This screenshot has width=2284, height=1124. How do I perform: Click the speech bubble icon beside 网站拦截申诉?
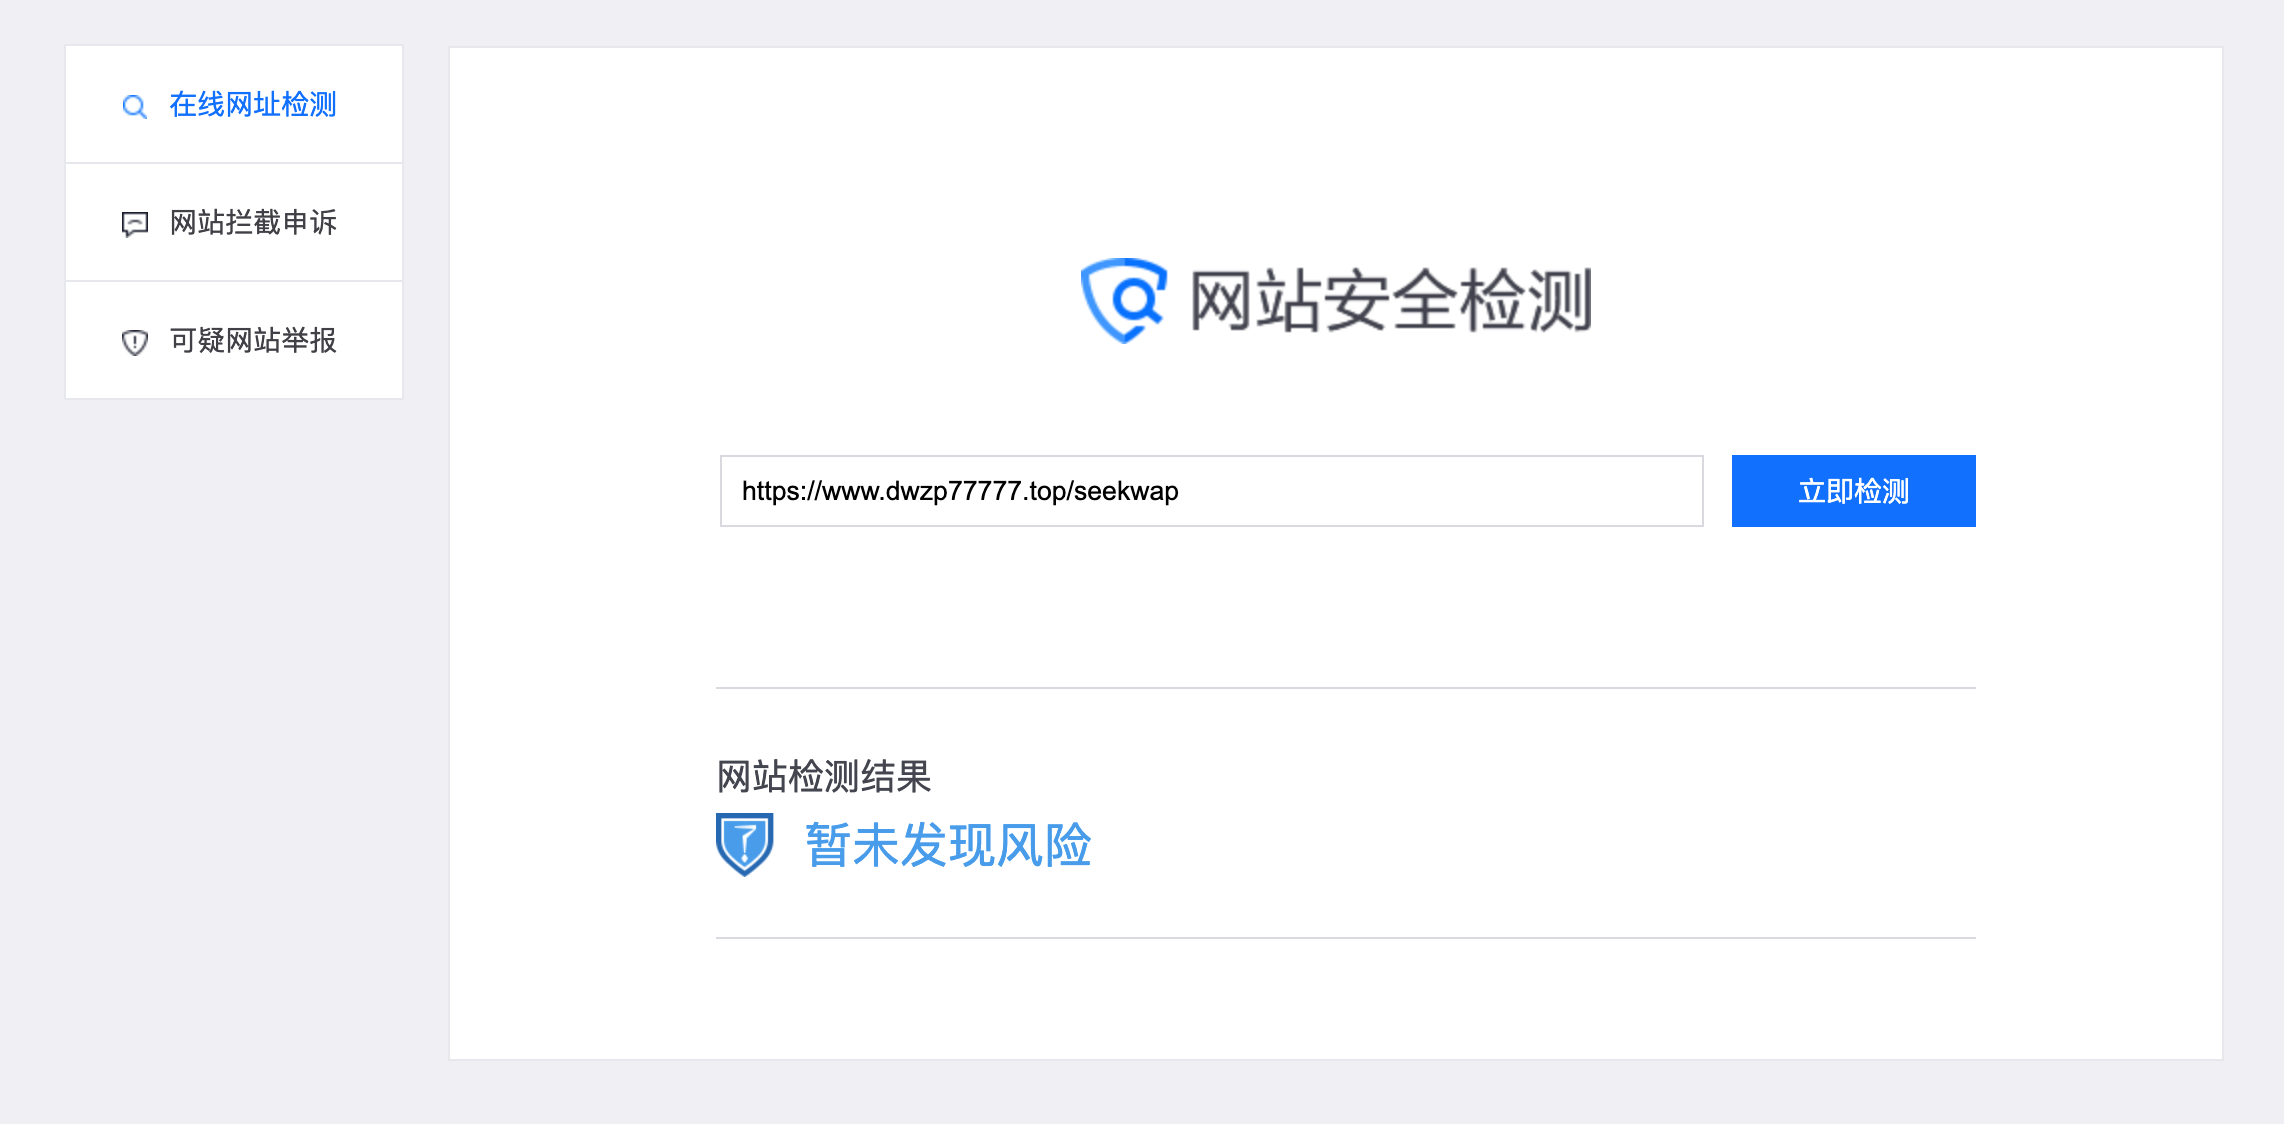[x=134, y=224]
